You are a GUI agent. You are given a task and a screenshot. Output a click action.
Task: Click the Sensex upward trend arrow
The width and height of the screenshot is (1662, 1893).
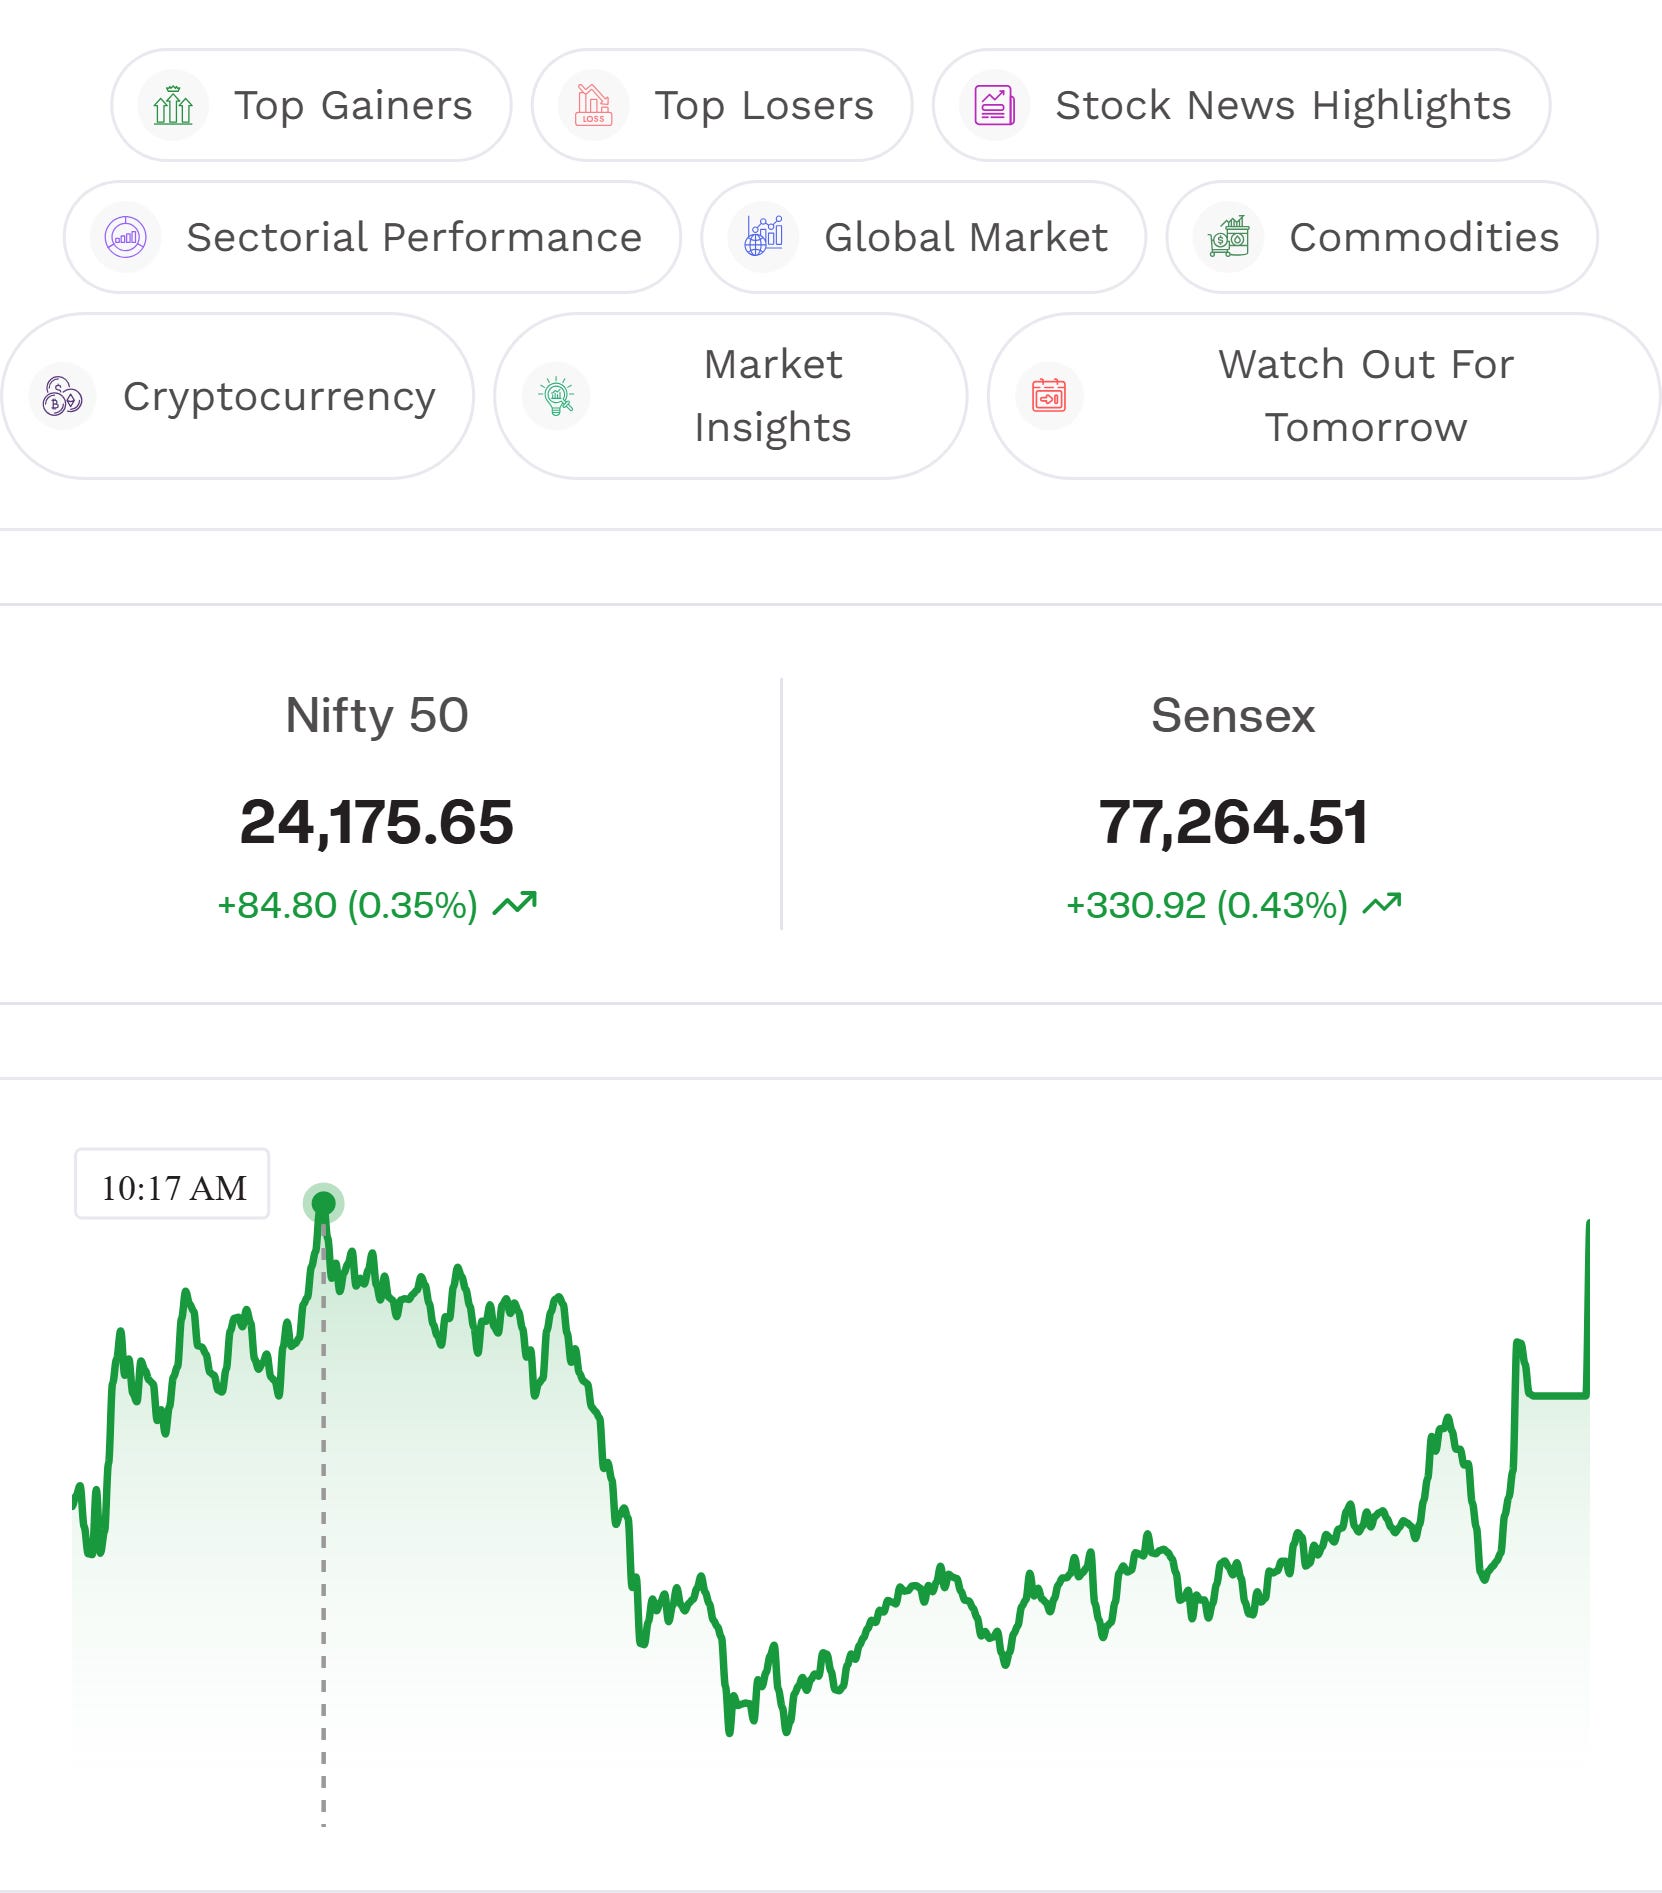click(1382, 904)
